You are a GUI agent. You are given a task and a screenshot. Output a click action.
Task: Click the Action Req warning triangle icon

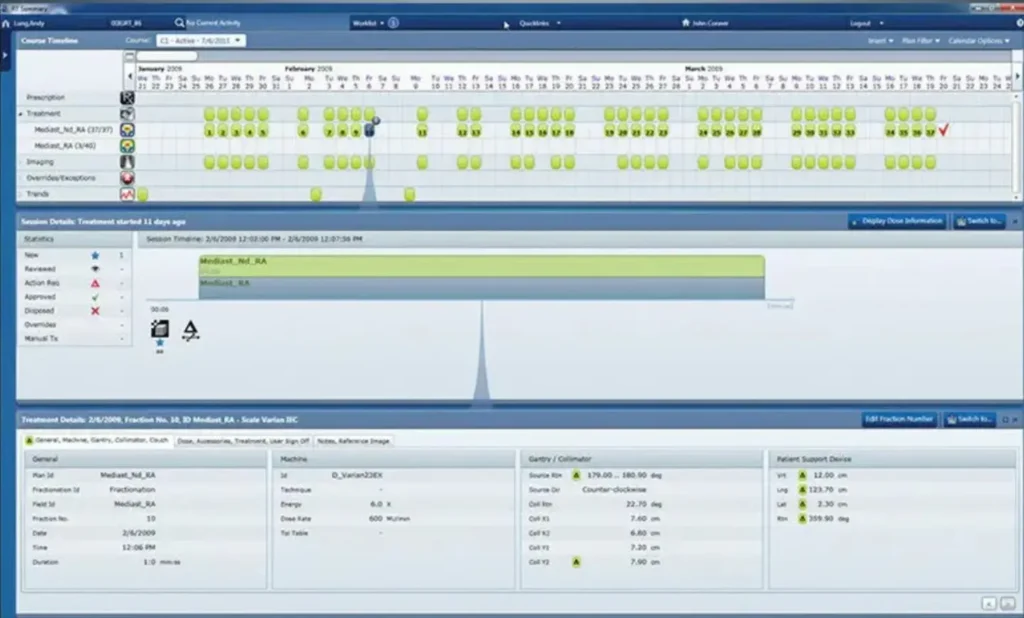[95, 283]
